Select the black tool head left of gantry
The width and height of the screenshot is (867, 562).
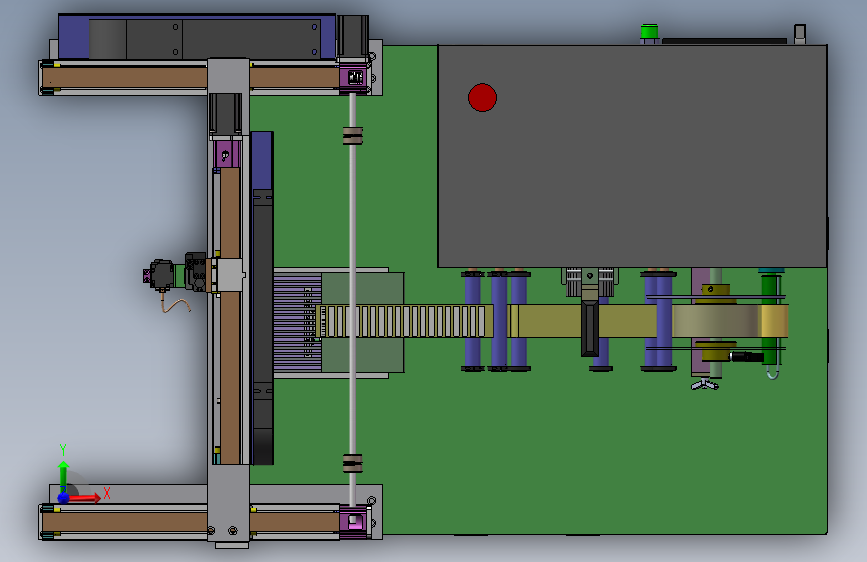[x=161, y=275]
